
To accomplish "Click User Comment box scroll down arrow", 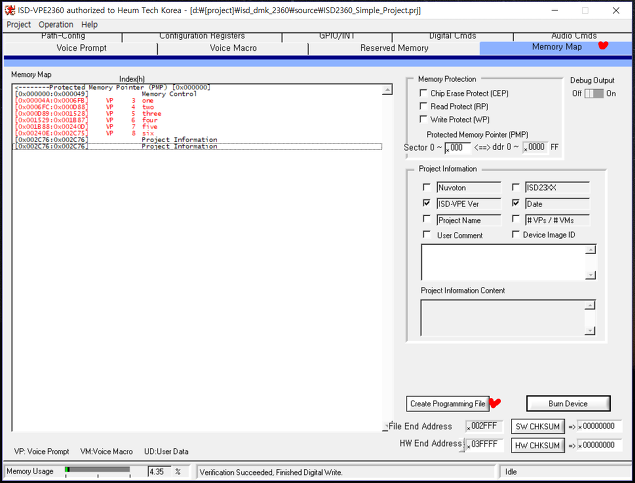I will (x=591, y=275).
